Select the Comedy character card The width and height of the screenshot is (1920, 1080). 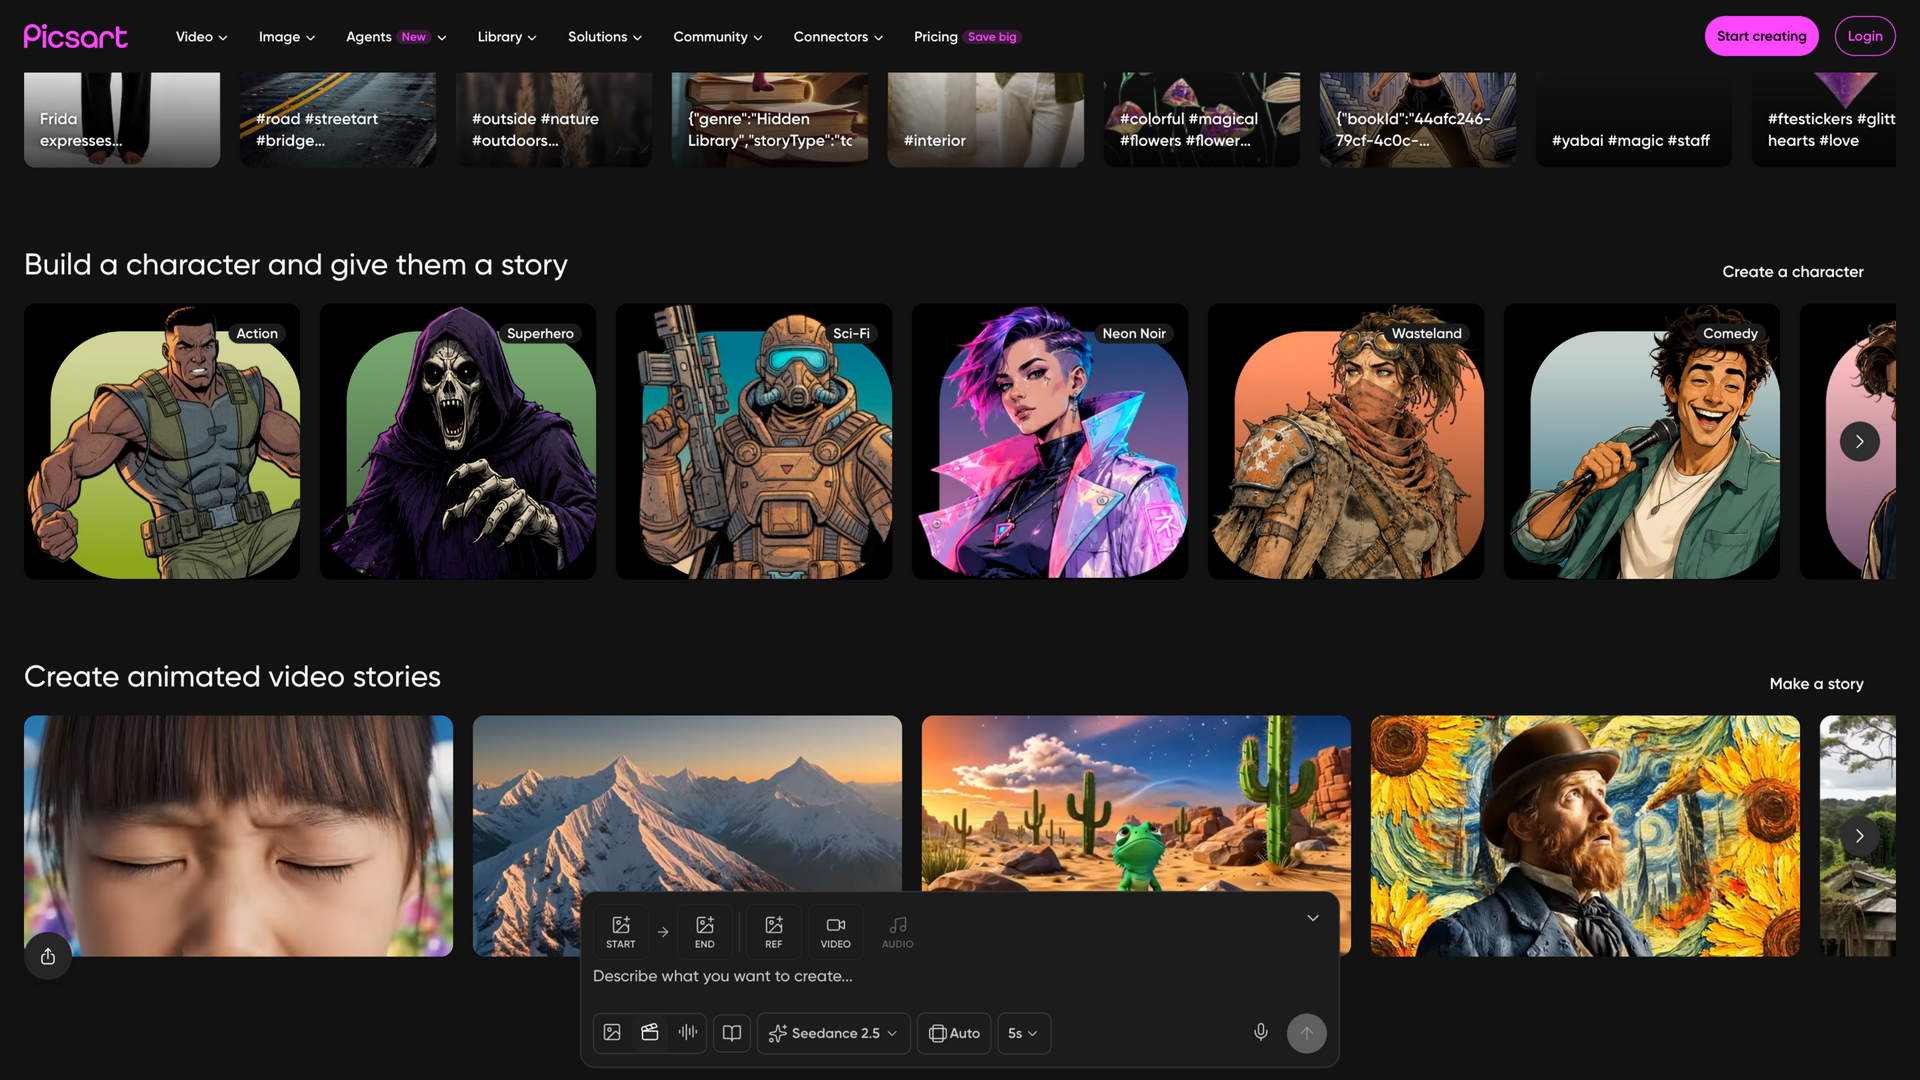[x=1642, y=442]
